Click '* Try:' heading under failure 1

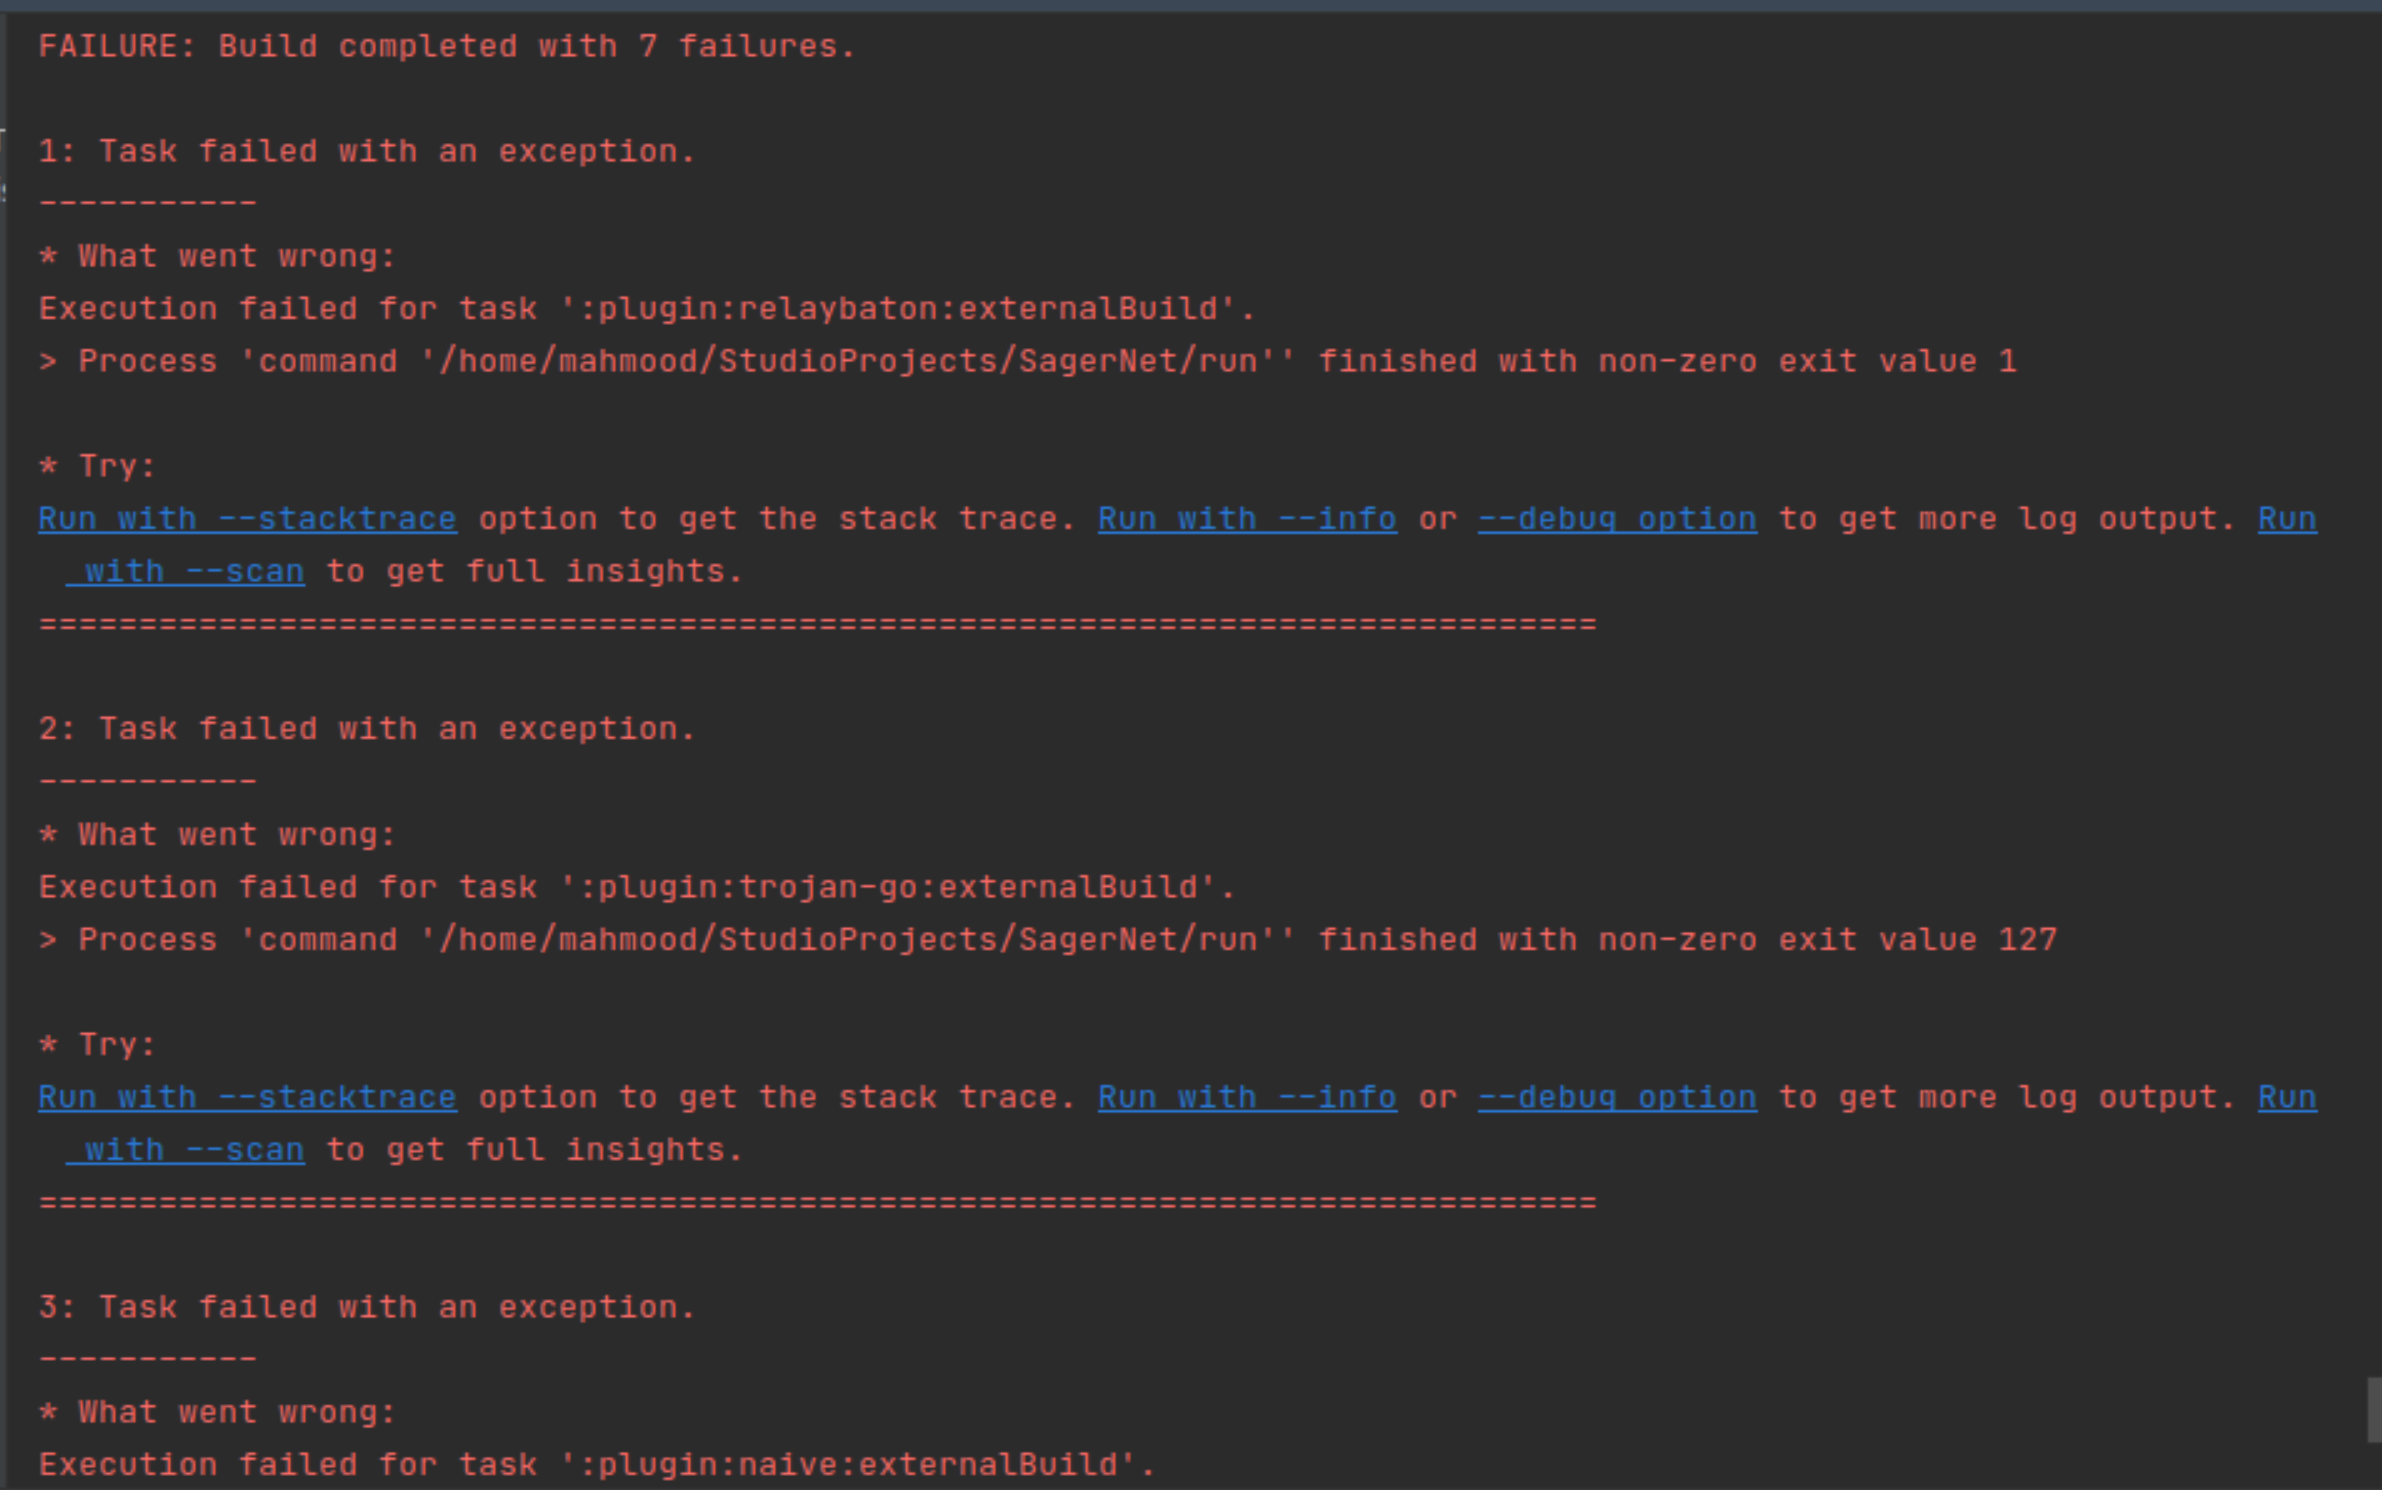97,466
